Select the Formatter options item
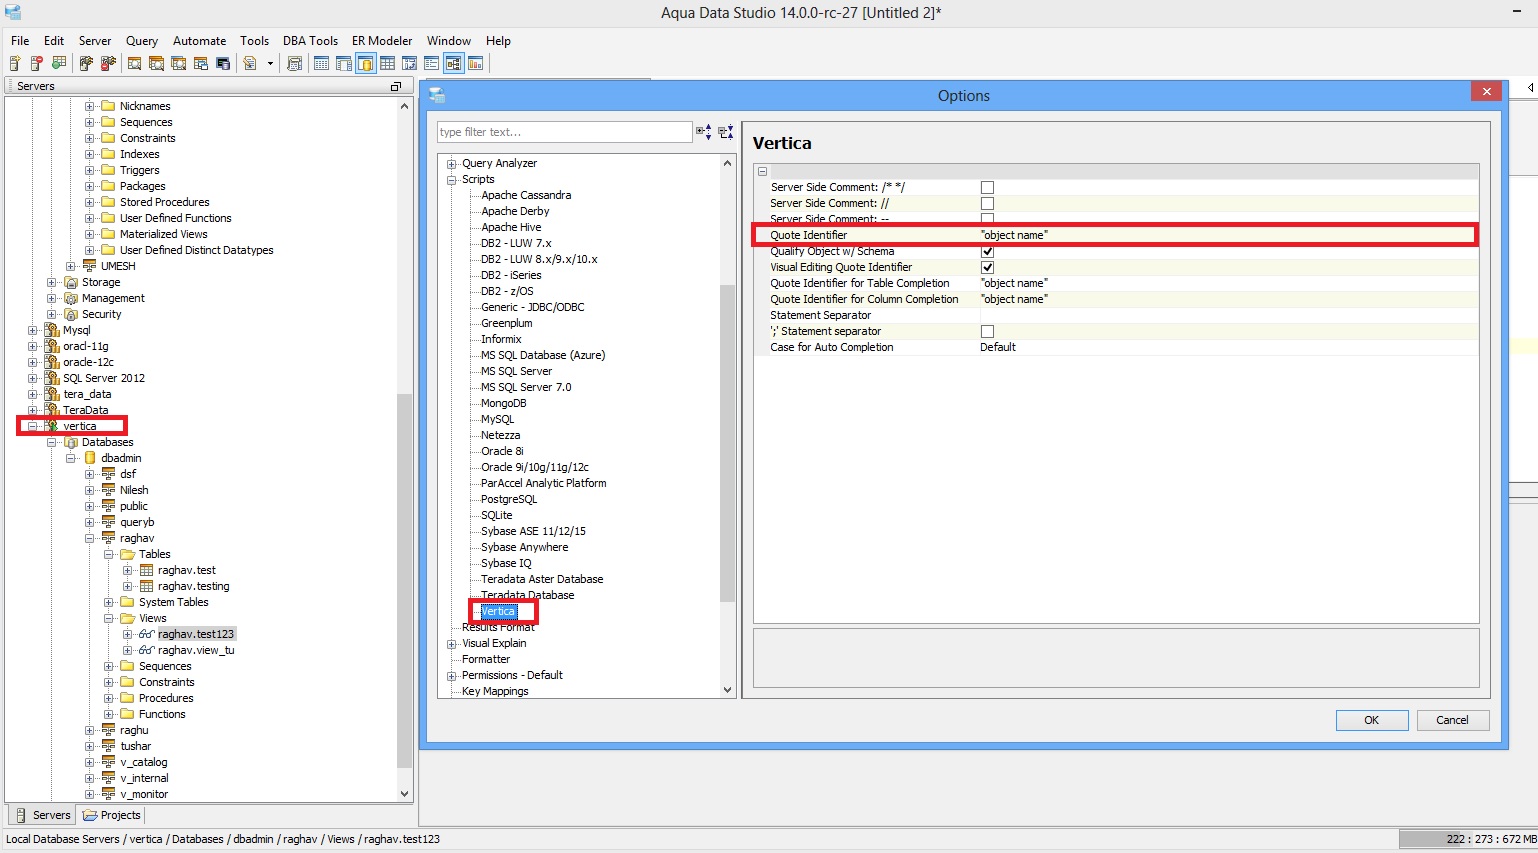Image resolution: width=1538 pixels, height=853 pixels. [x=486, y=659]
